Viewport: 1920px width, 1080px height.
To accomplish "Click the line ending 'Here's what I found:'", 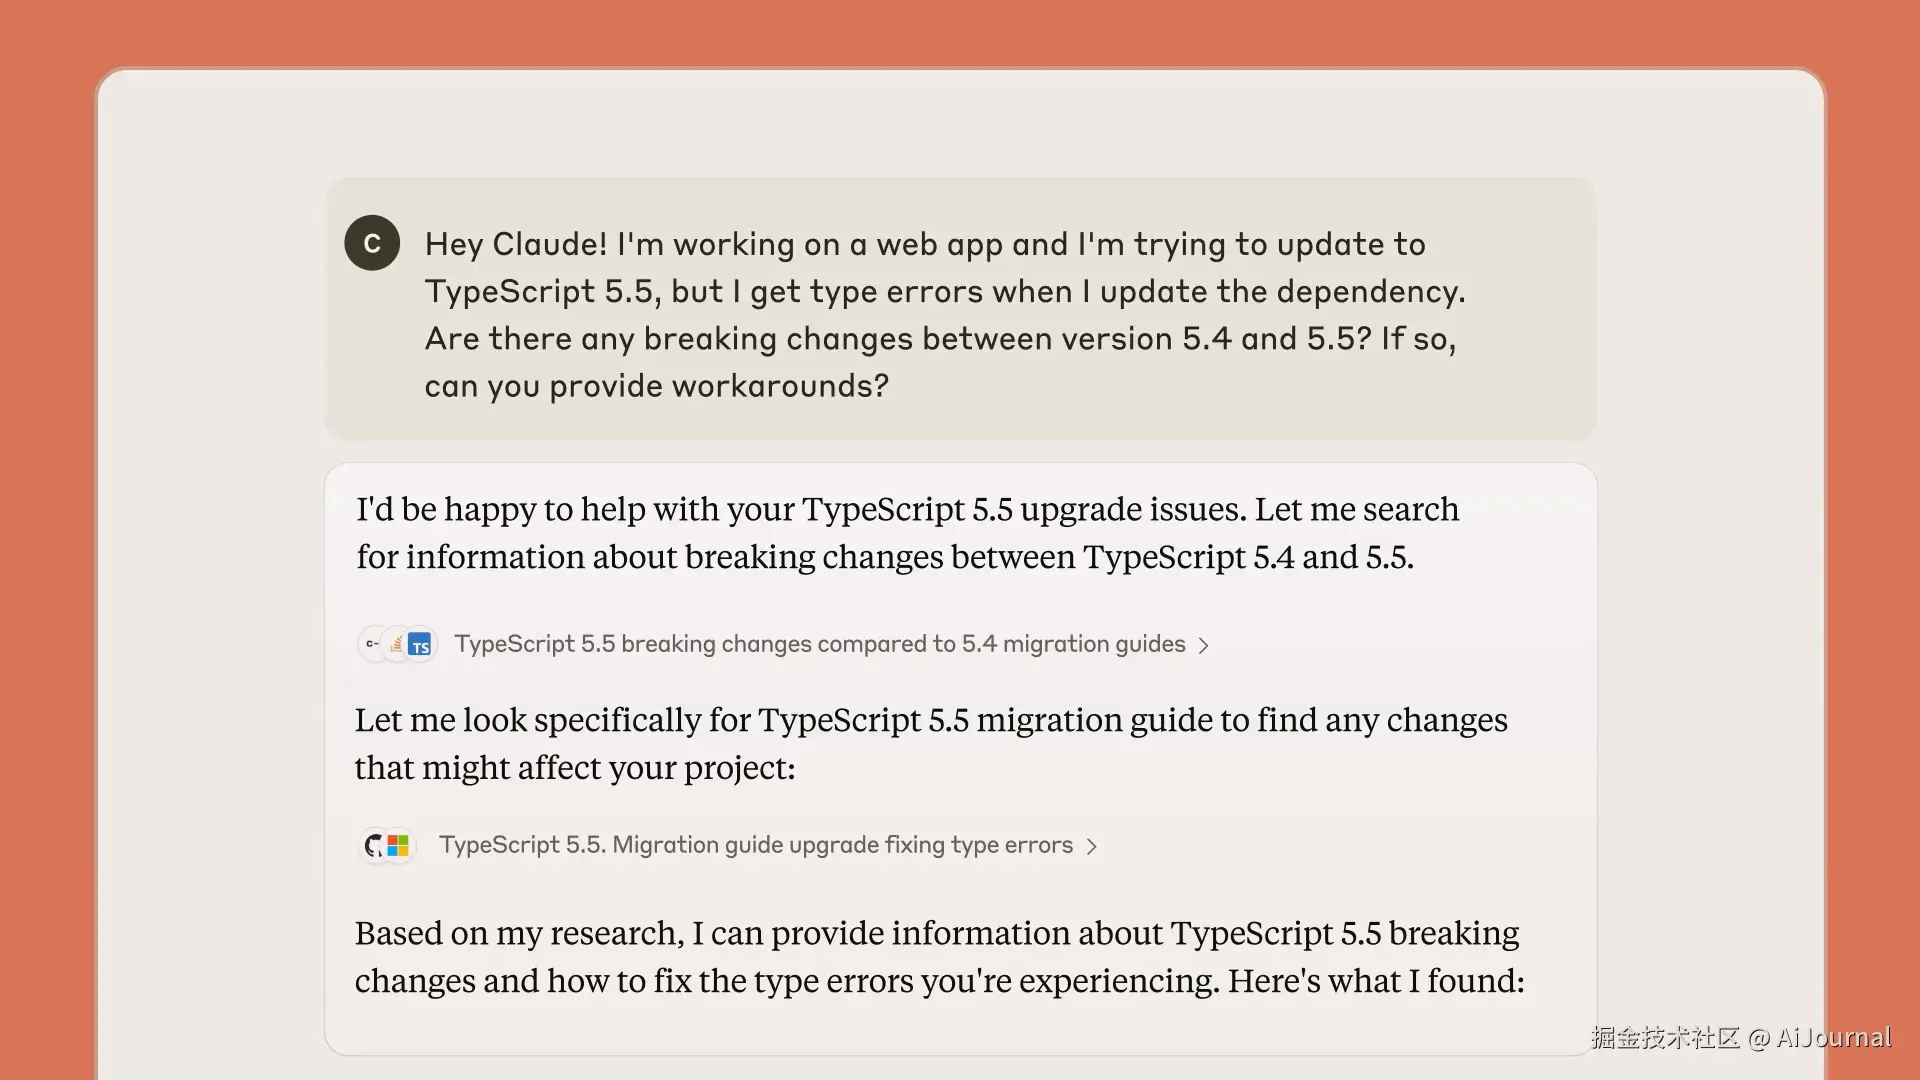I will pyautogui.click(x=938, y=981).
